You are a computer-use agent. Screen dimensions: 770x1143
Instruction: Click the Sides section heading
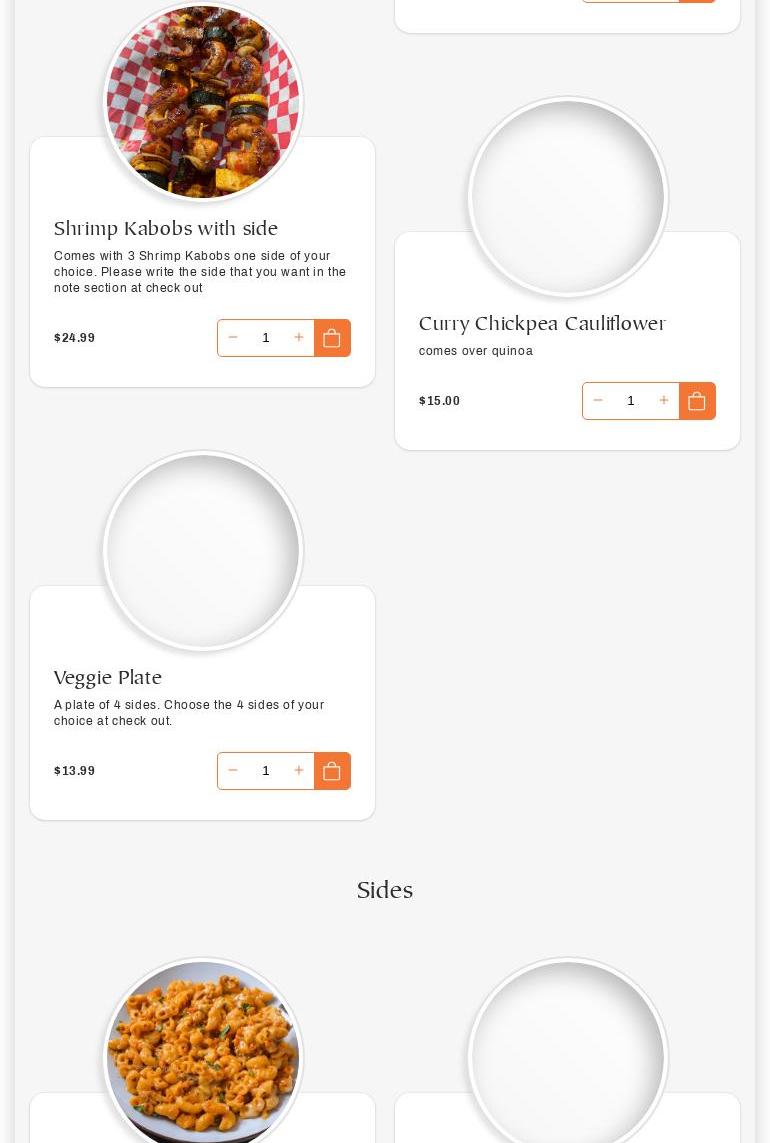[385, 891]
